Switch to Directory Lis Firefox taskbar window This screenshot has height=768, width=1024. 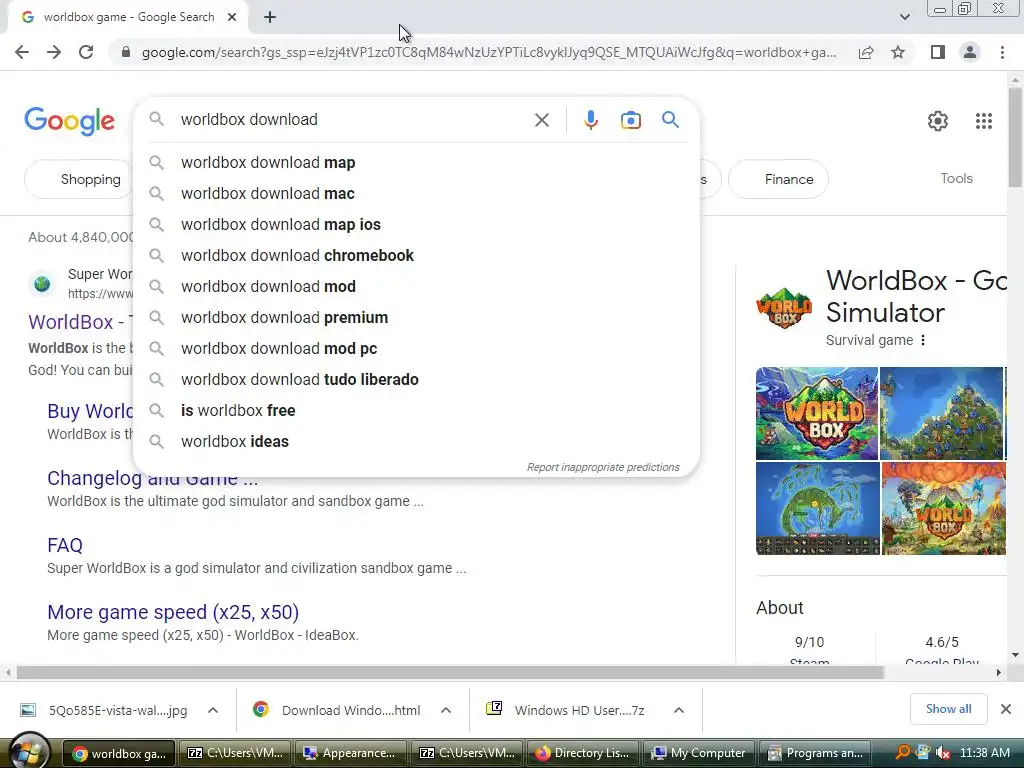(x=582, y=753)
